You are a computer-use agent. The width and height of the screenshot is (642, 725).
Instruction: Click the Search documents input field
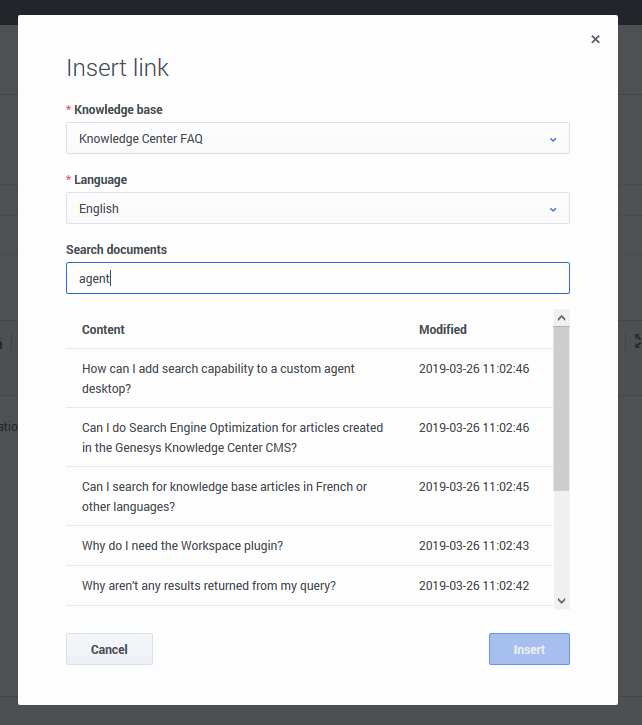click(x=317, y=279)
